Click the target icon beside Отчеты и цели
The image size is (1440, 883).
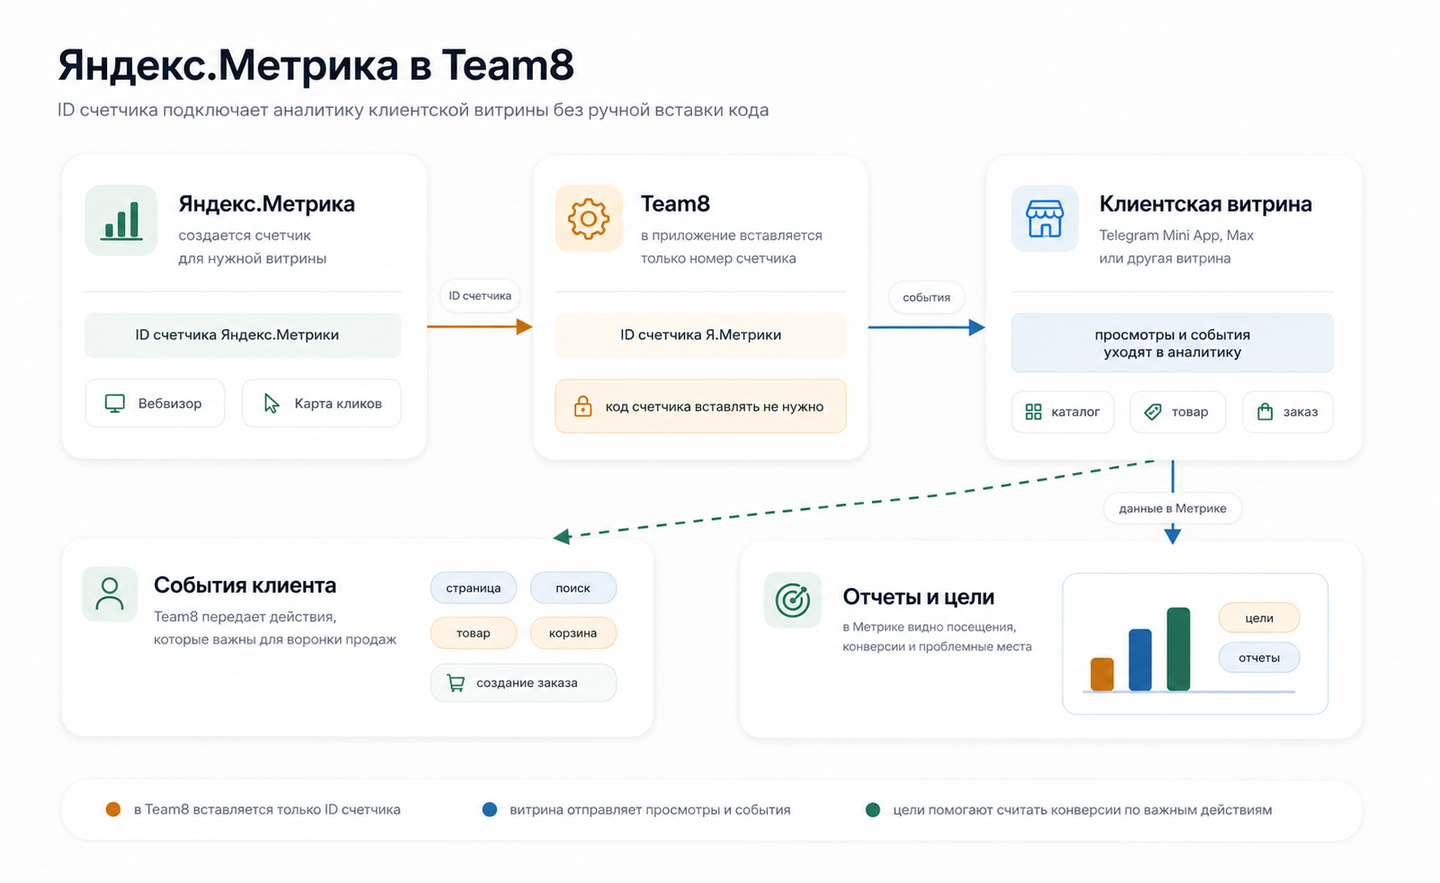793,600
